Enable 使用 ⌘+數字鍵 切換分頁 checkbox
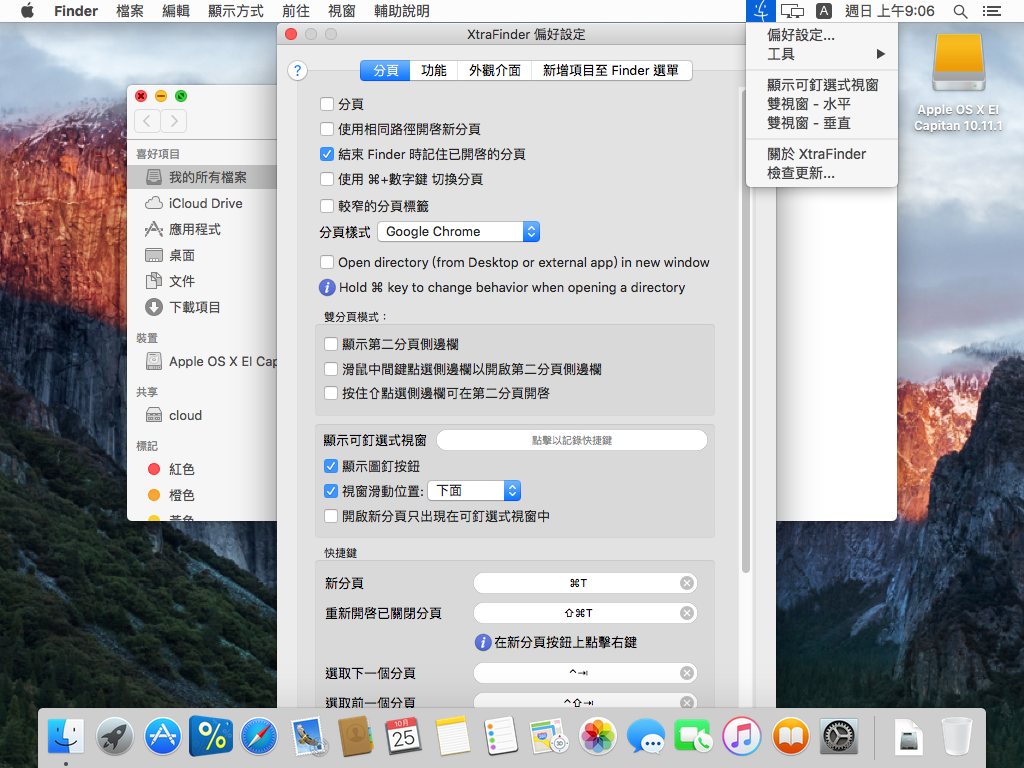 (x=327, y=179)
